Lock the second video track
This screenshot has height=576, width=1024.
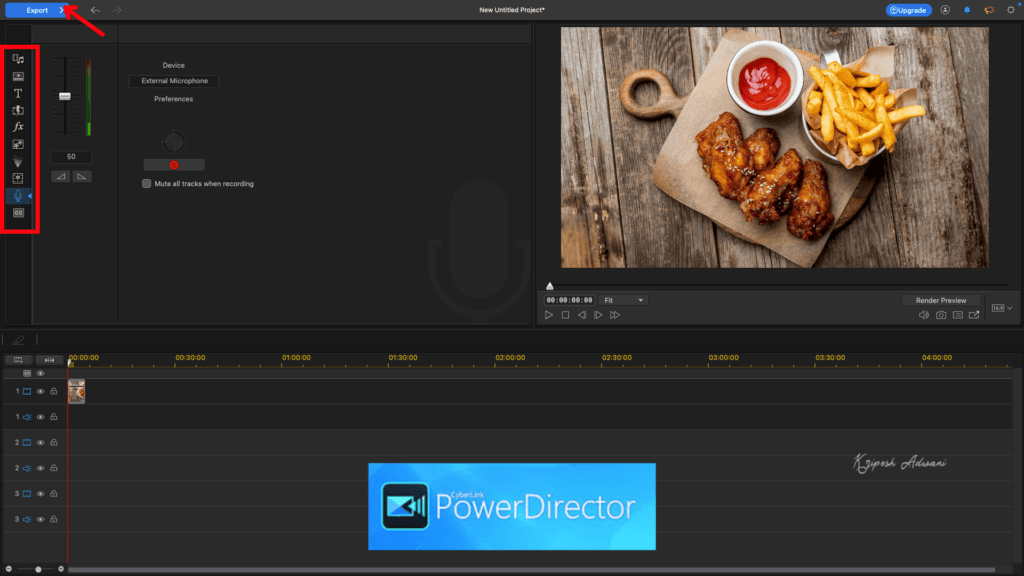pyautogui.click(x=54, y=442)
